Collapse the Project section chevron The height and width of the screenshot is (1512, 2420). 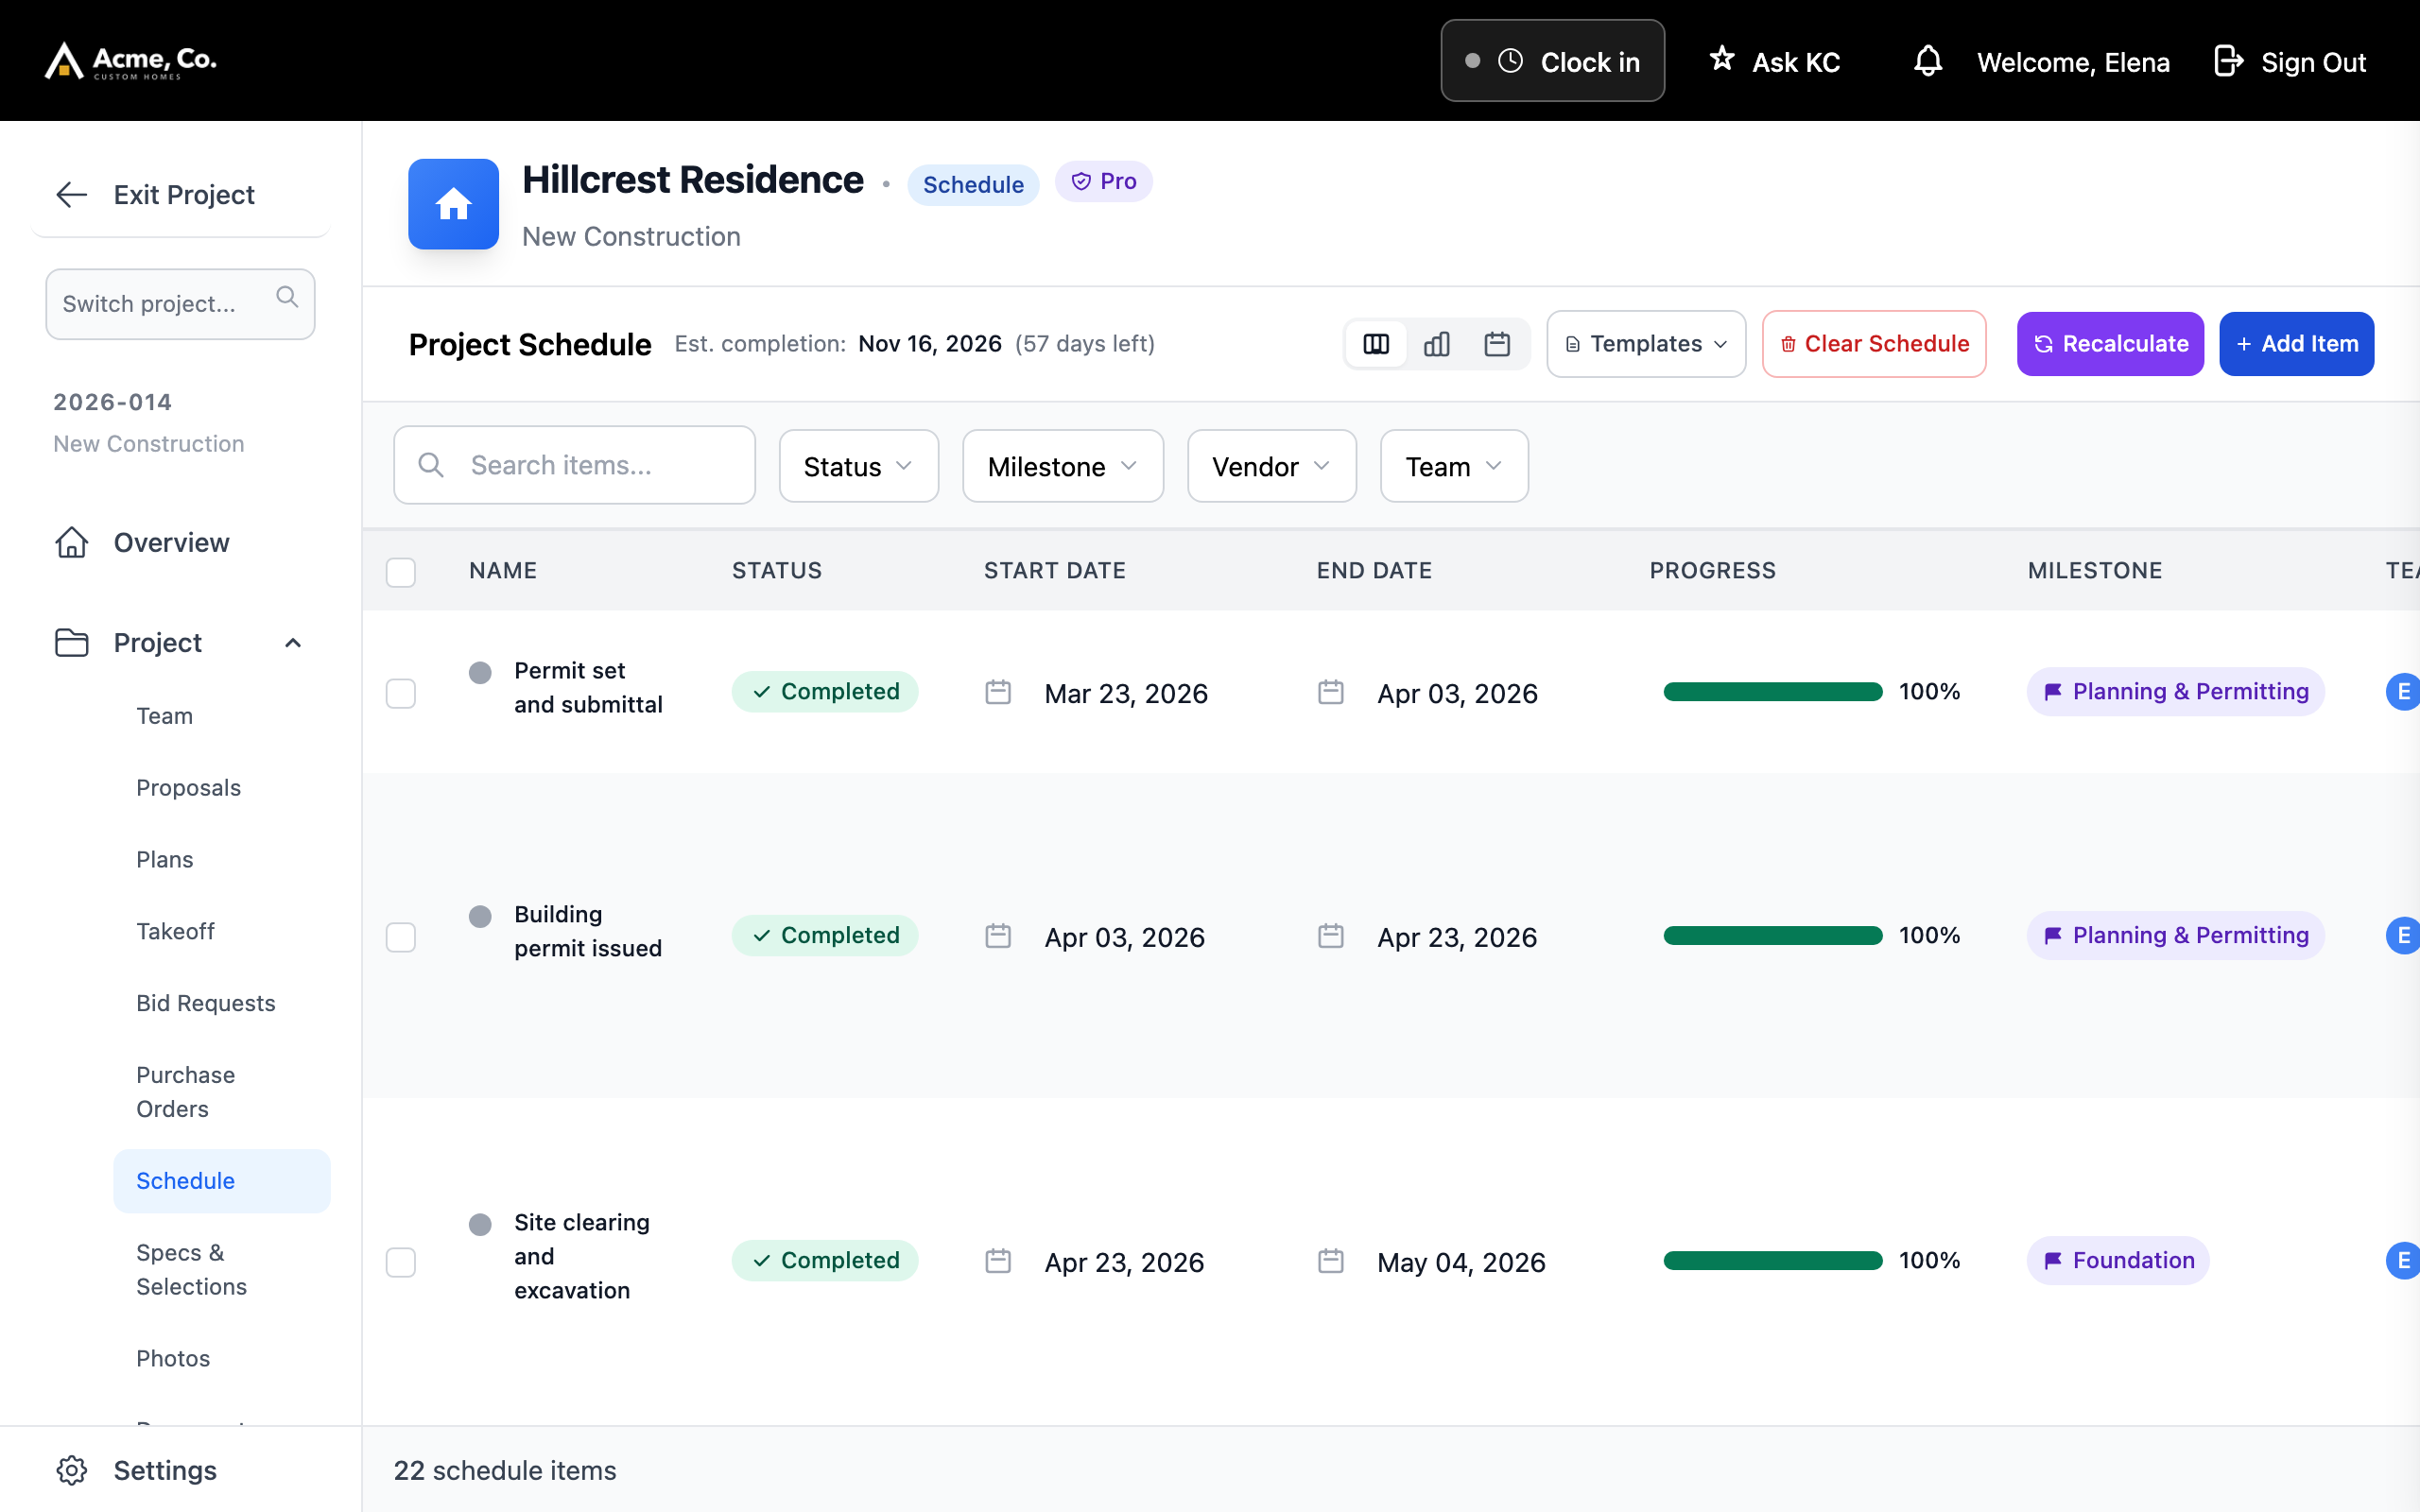click(x=293, y=643)
